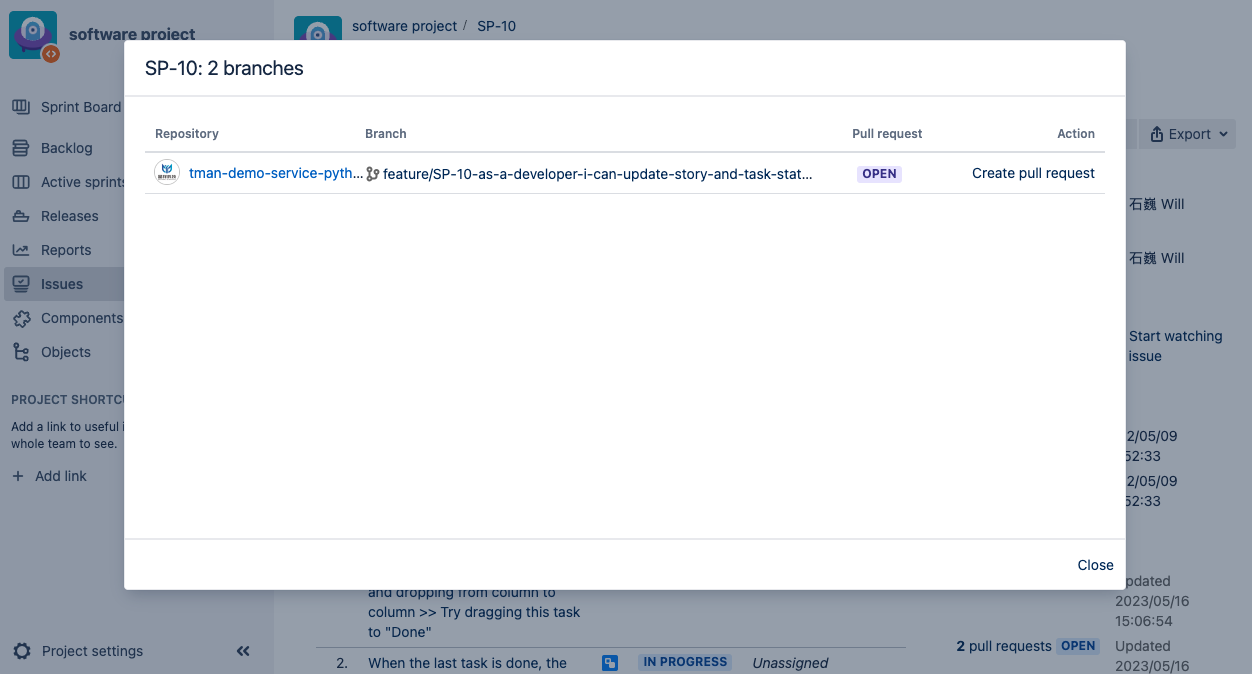Open Issues in the sidebar

62,284
